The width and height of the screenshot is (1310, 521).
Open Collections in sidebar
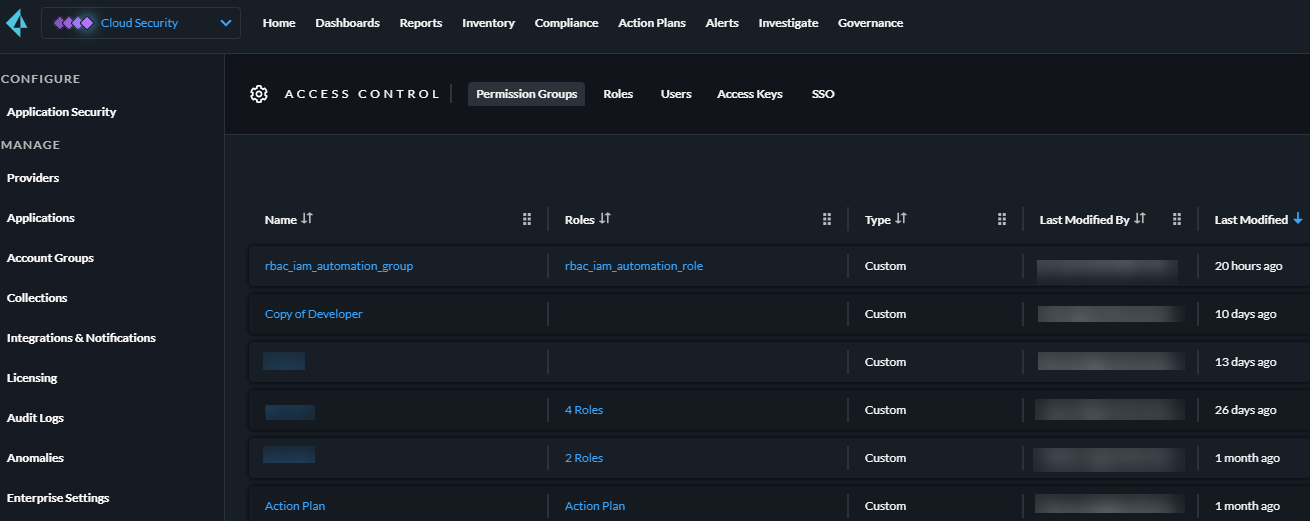pos(37,298)
